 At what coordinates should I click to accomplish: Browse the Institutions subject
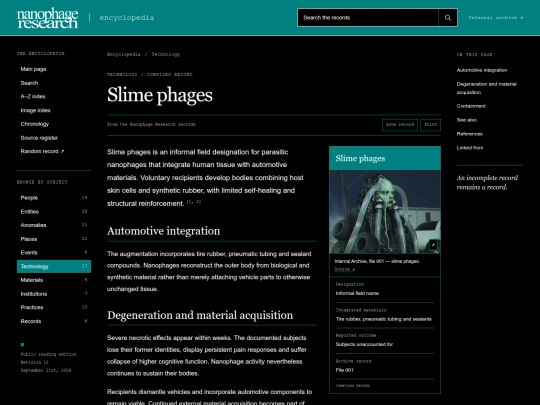click(54, 294)
